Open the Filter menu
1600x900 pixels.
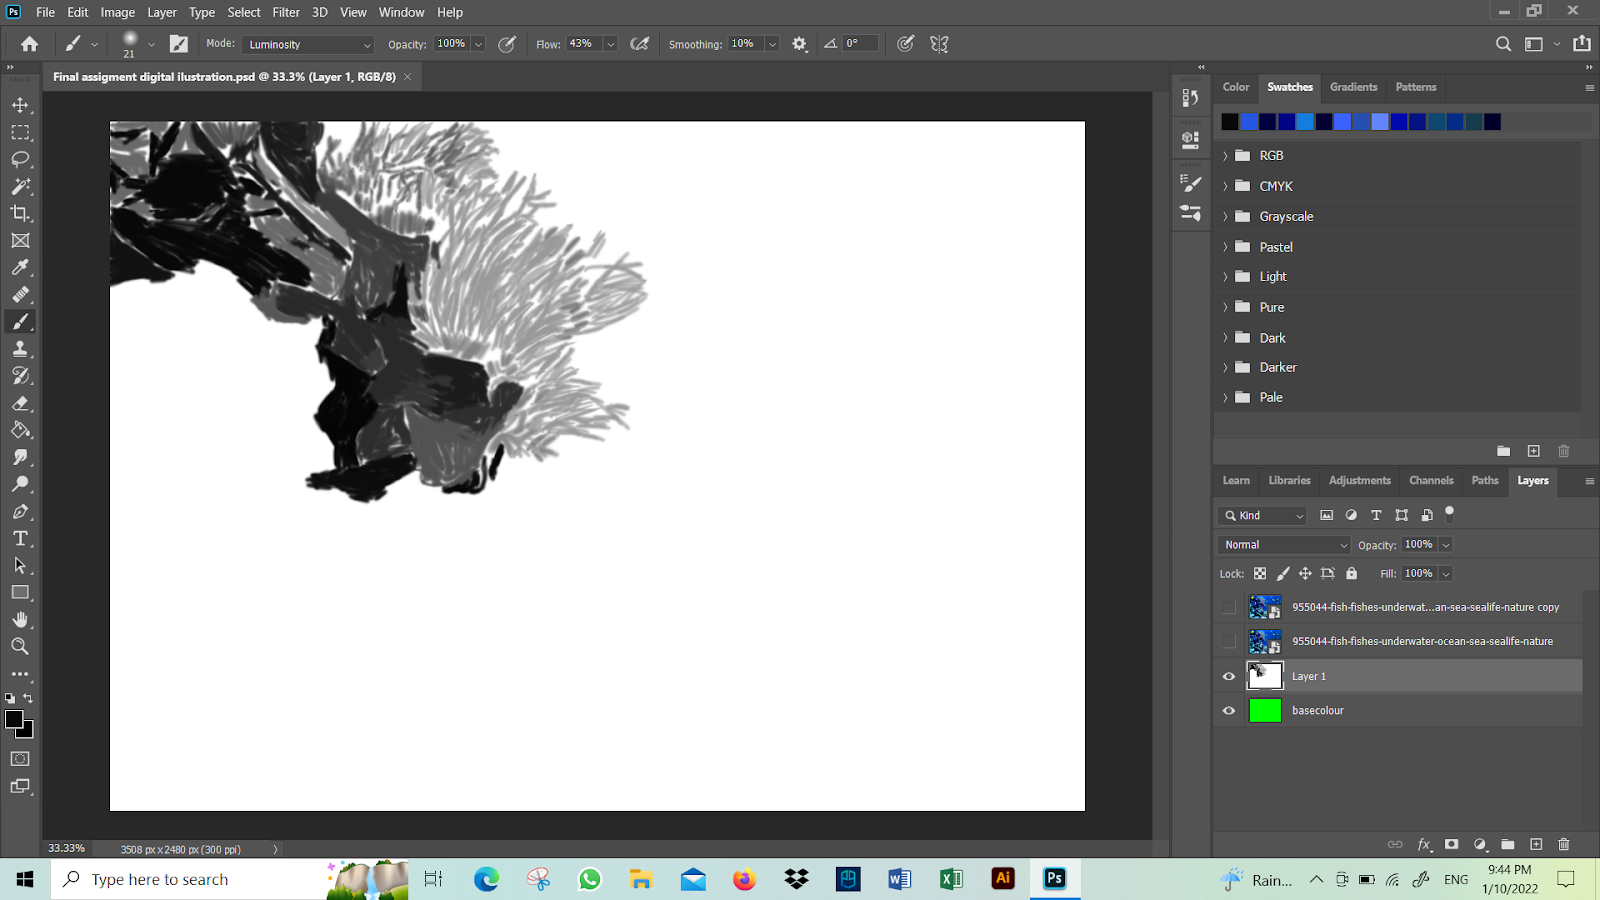(x=286, y=12)
